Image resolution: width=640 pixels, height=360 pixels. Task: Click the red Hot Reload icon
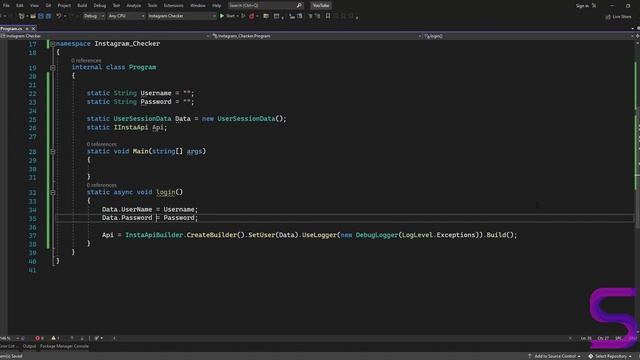click(251, 16)
